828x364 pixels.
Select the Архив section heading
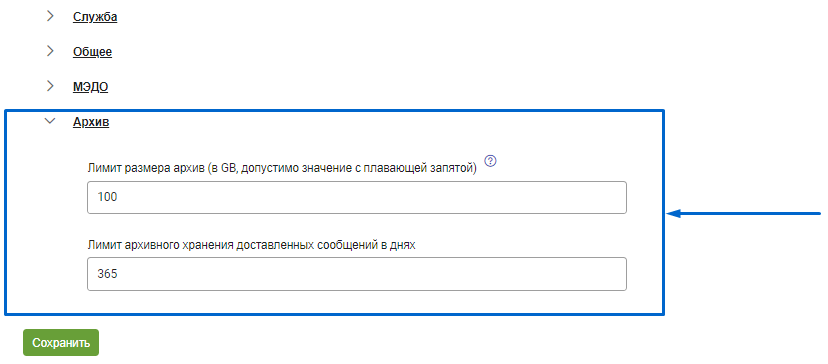(x=91, y=122)
